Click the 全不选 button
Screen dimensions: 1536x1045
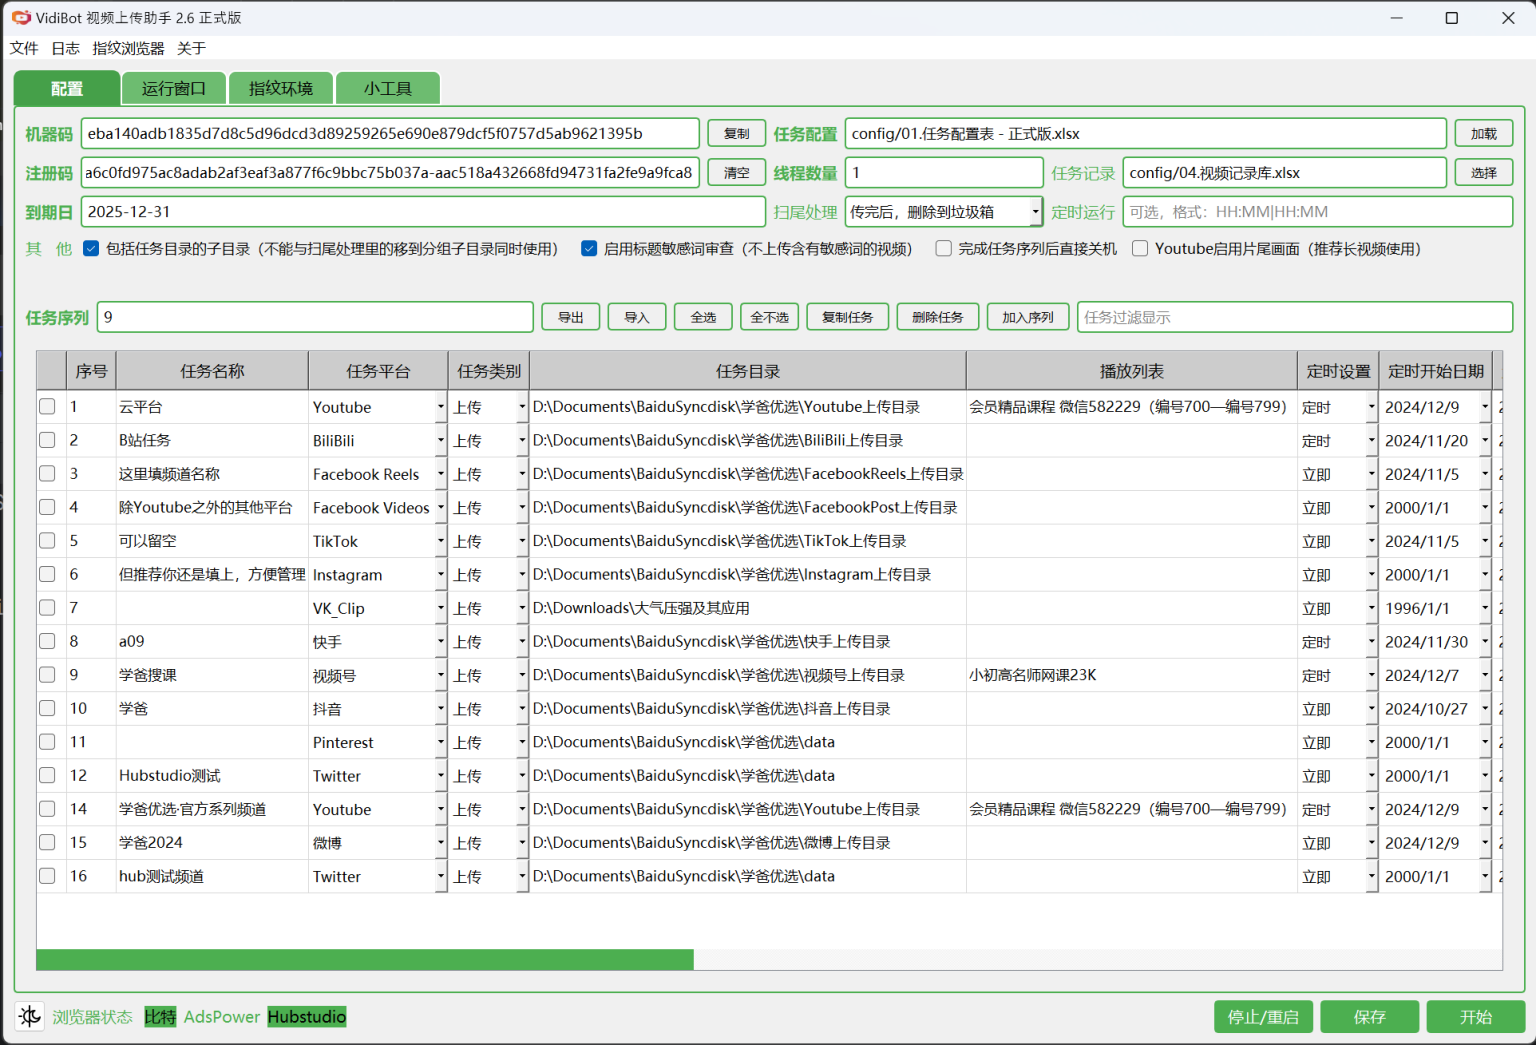pos(770,317)
